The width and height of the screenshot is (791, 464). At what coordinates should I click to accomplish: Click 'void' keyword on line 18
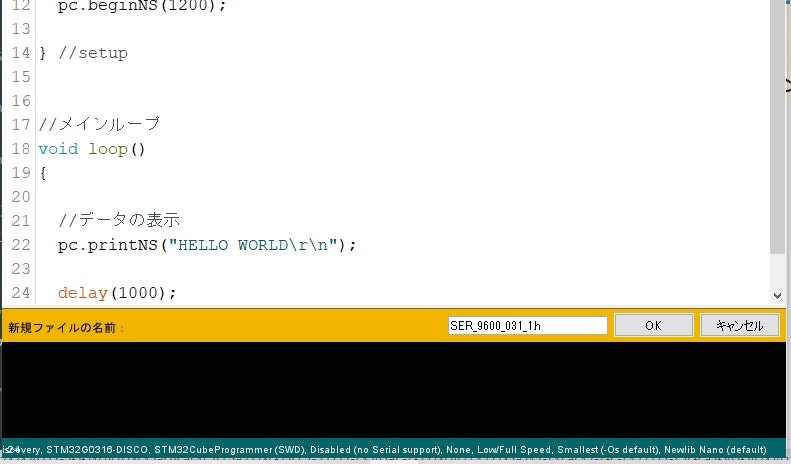point(58,149)
